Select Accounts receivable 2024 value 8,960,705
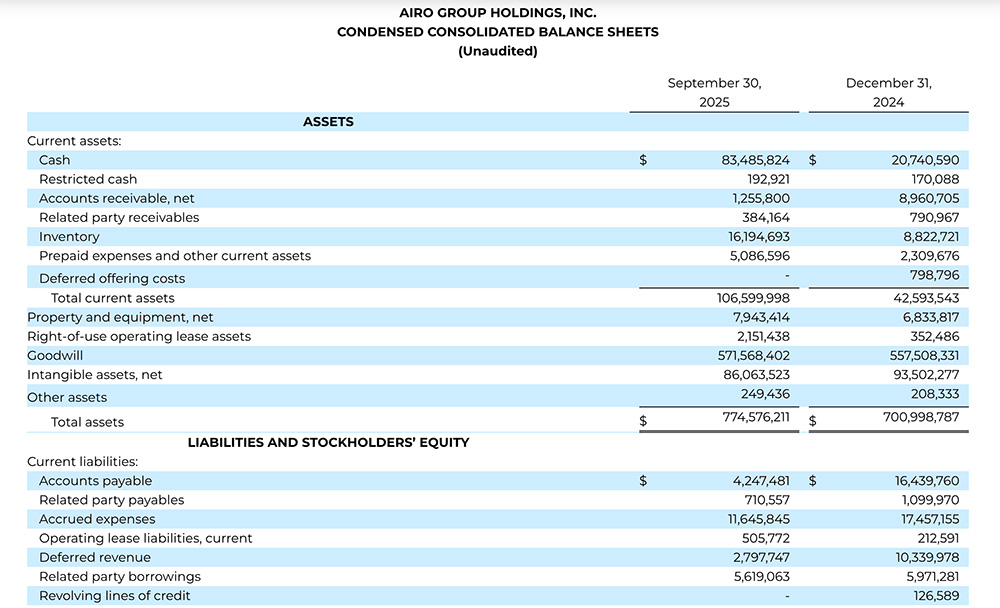This screenshot has height=608, width=1000. point(924,198)
